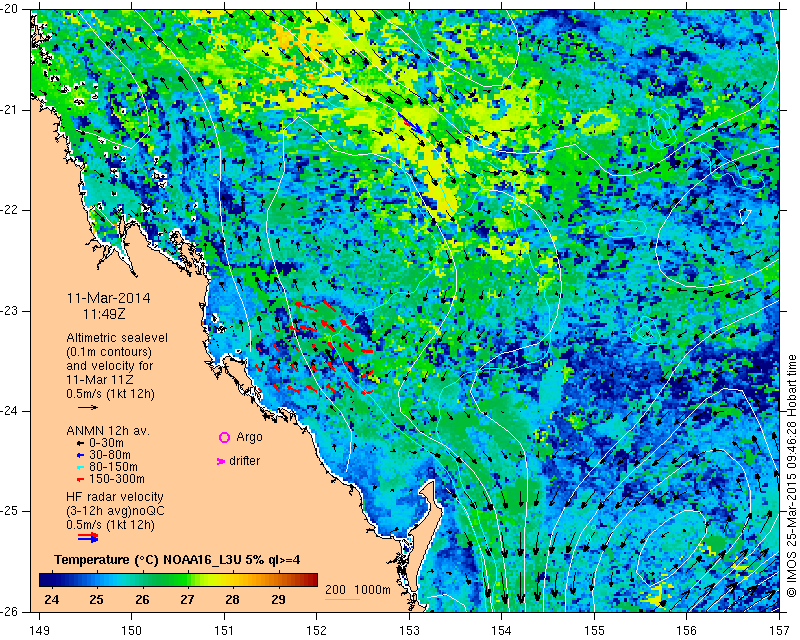
Task: Click the cyan line under 200 1000m
Action: [342, 599]
